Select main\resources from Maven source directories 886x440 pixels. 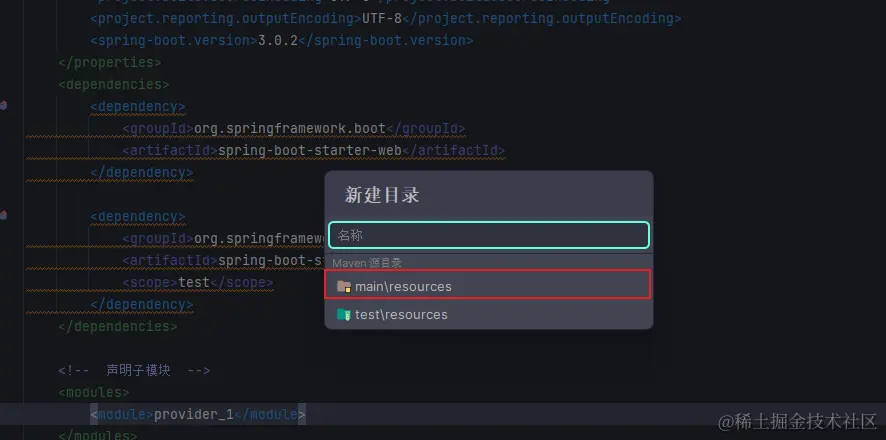488,286
